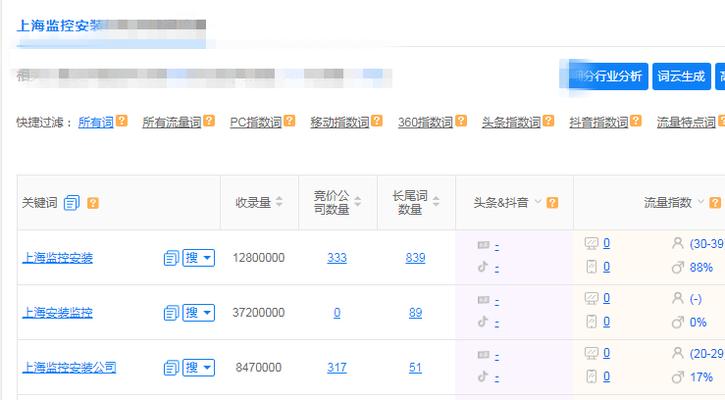725x400 pixels.
Task: Click help icon in 流量指数 header
Action: click(x=715, y=203)
